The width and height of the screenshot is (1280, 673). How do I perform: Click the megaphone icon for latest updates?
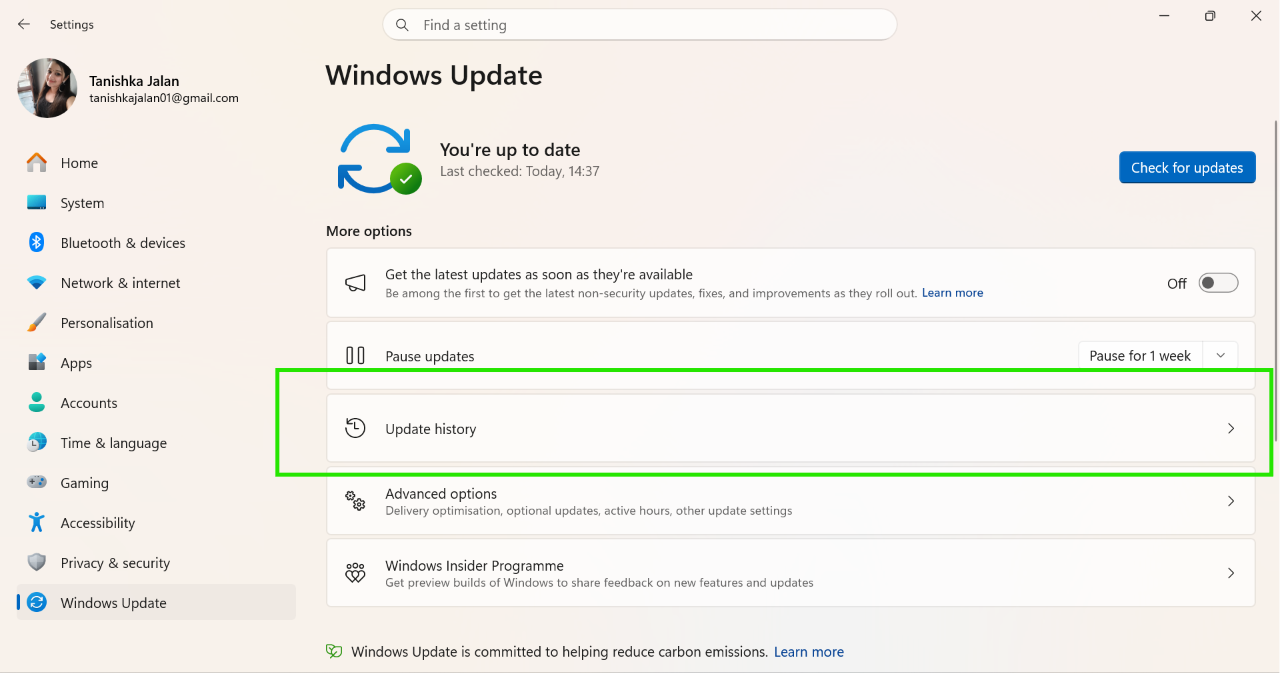click(x=355, y=283)
